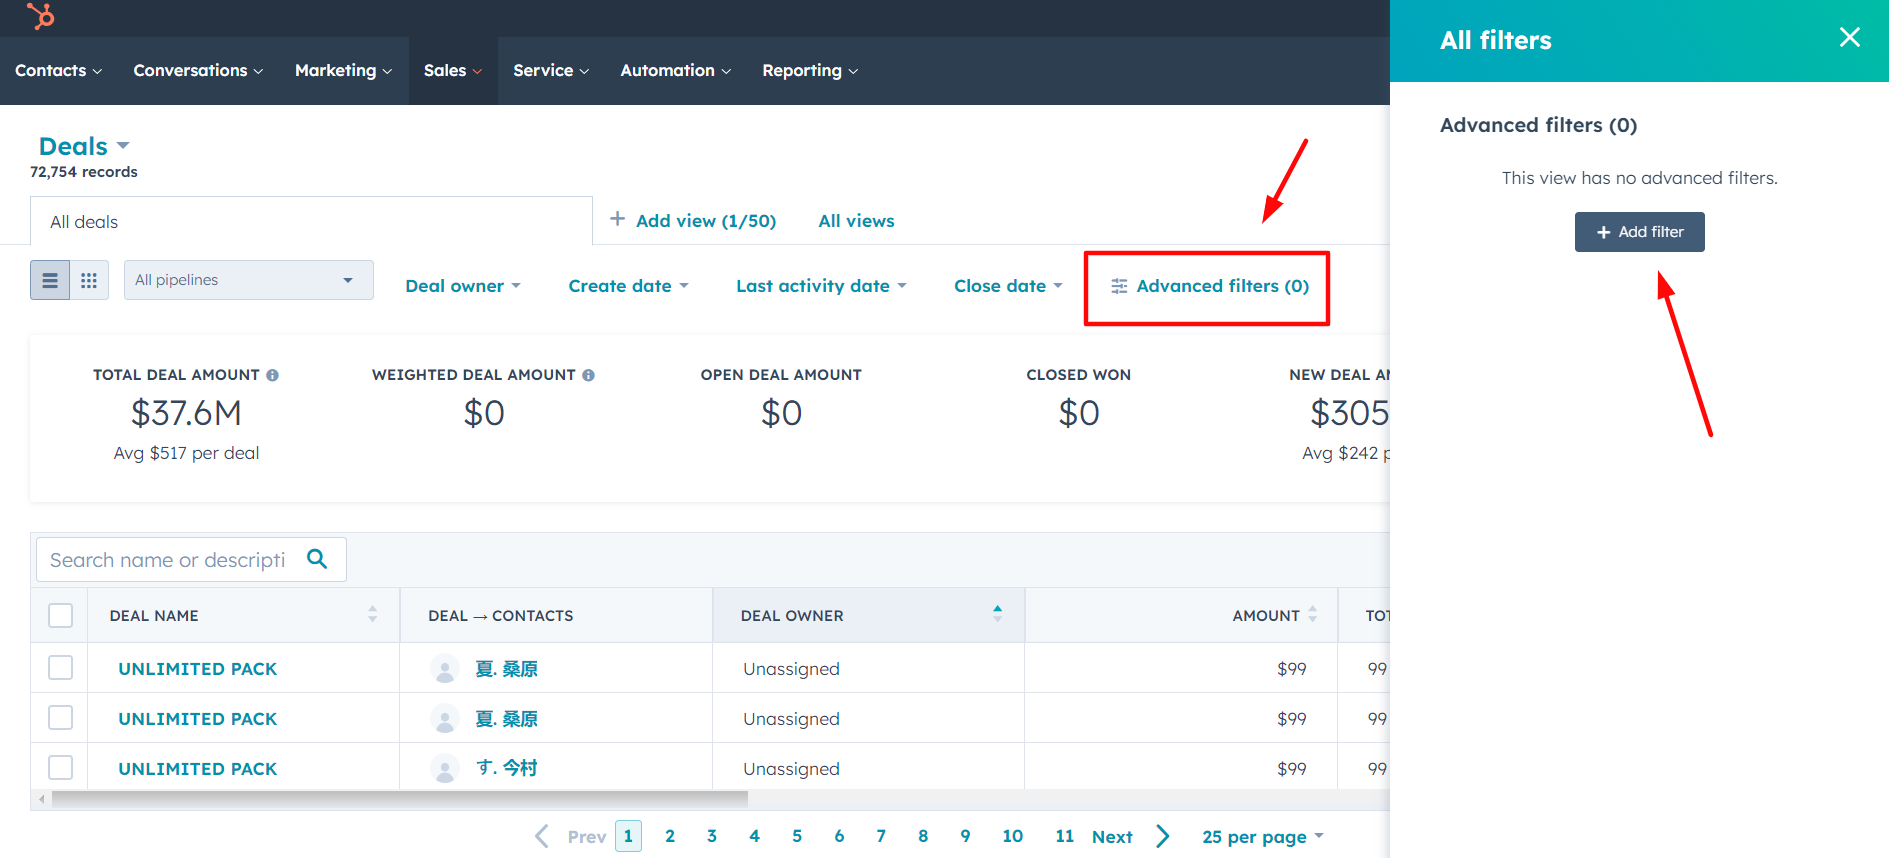Click the search magnifier icon
The height and width of the screenshot is (858, 1889).
coord(317,559)
